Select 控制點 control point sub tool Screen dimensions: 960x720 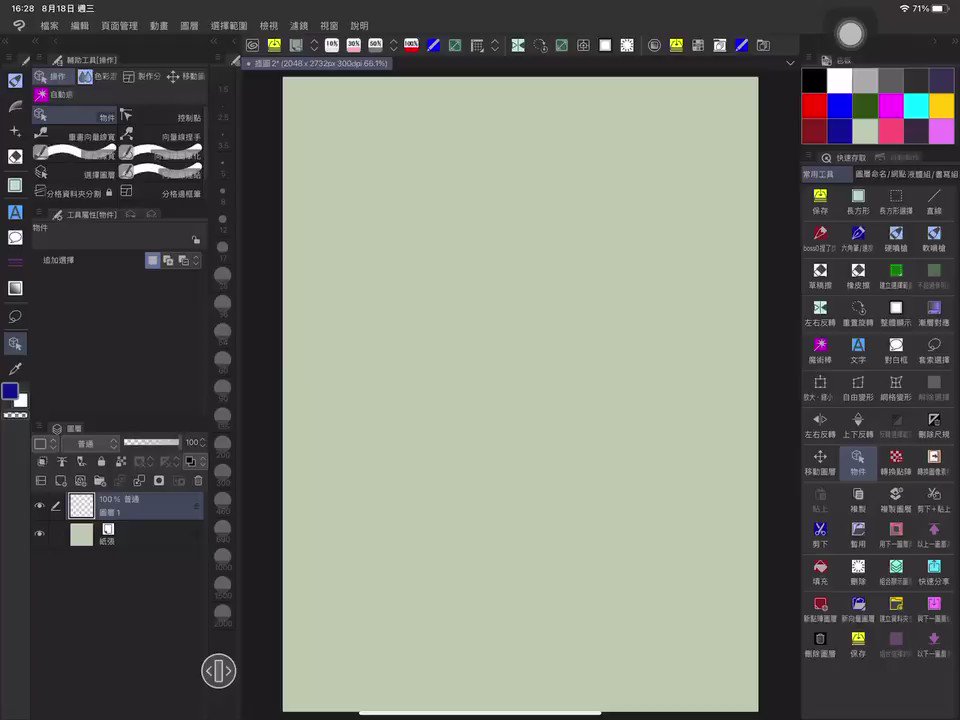pos(160,116)
